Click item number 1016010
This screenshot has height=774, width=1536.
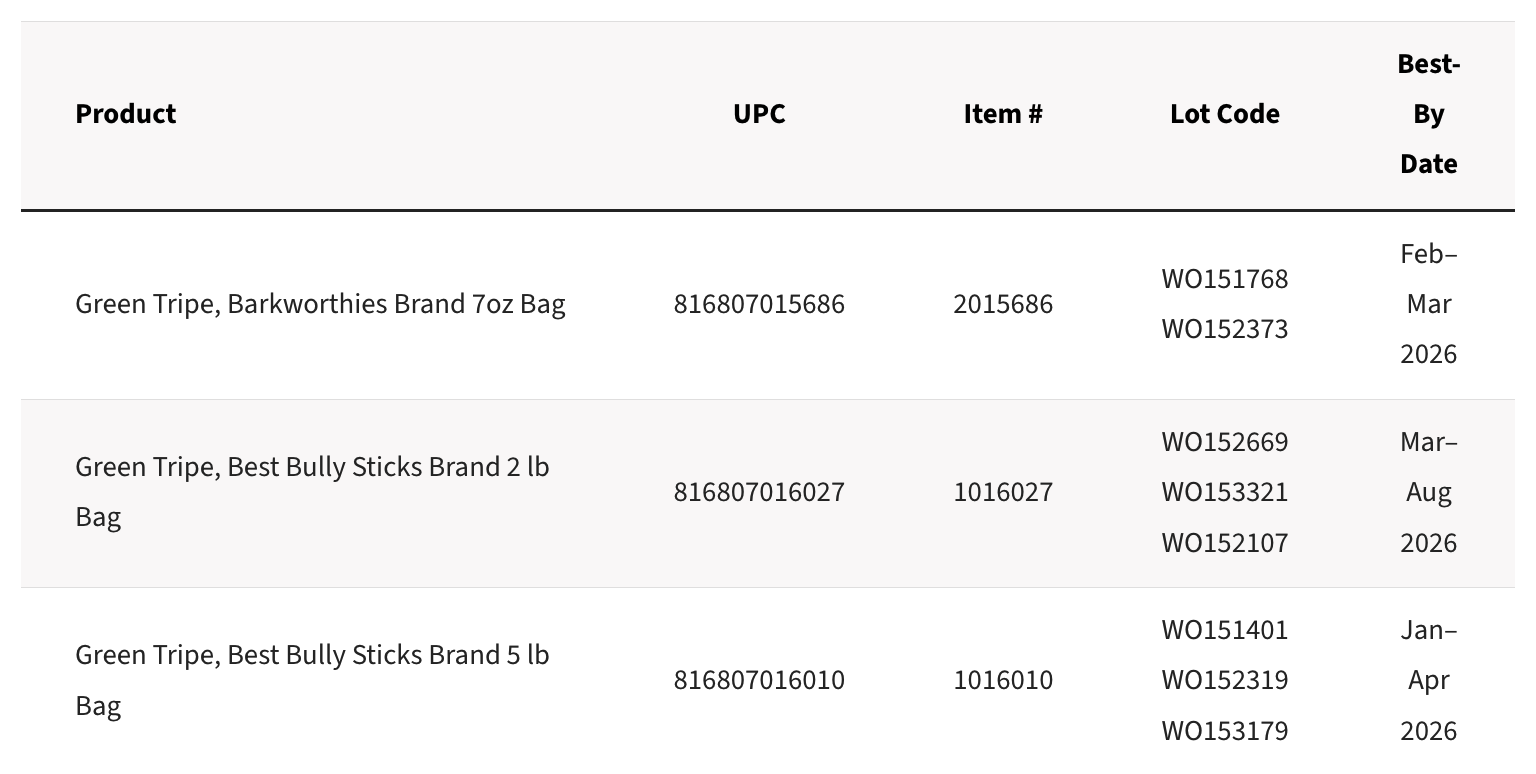1003,680
